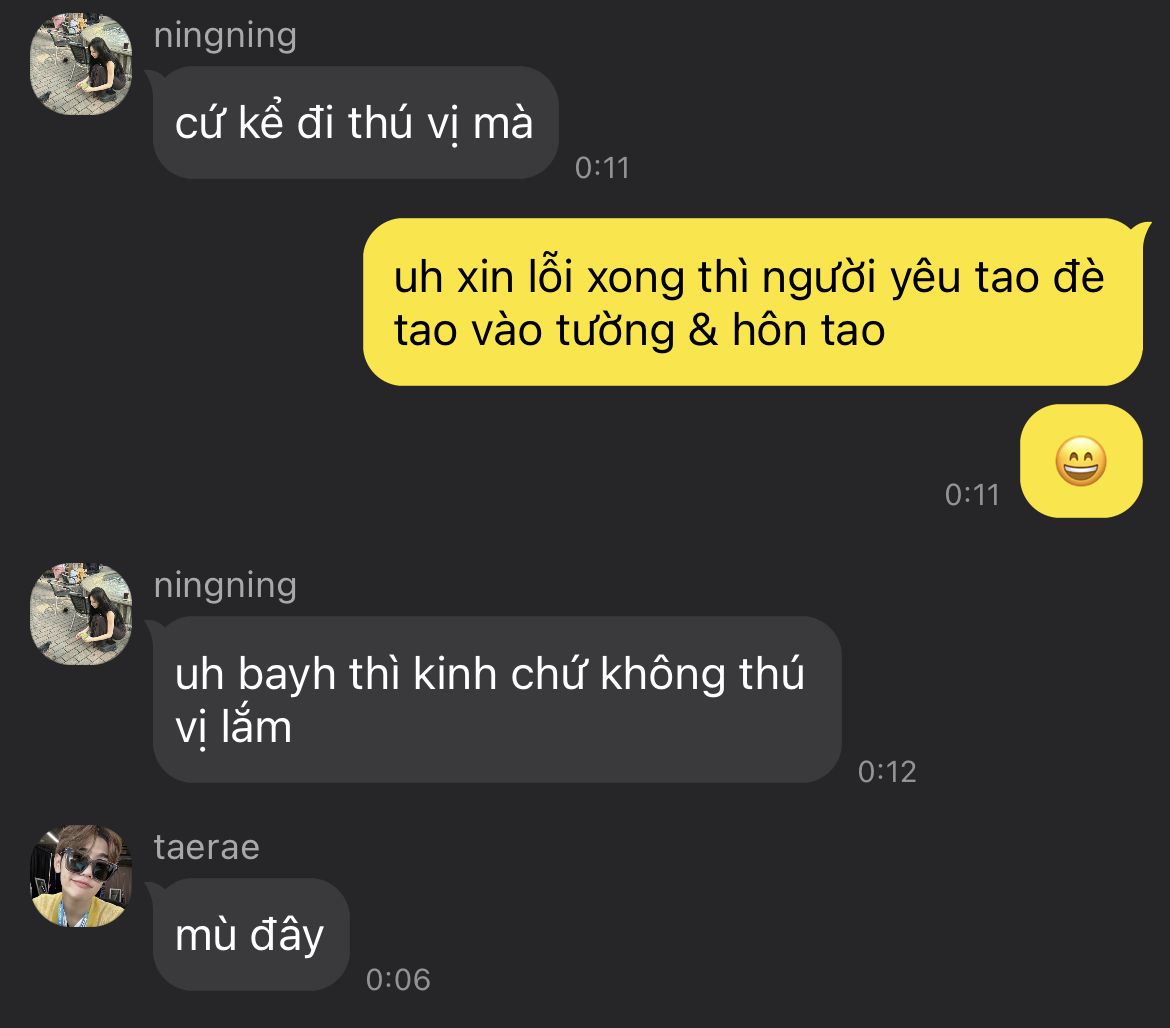This screenshot has width=1170, height=1028.
Task: Tap the grinning face emoji
Action: (1081, 461)
